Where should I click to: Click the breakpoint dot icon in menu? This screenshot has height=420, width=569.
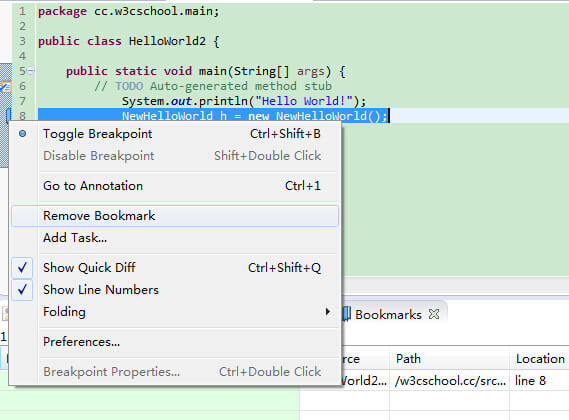tap(22, 134)
